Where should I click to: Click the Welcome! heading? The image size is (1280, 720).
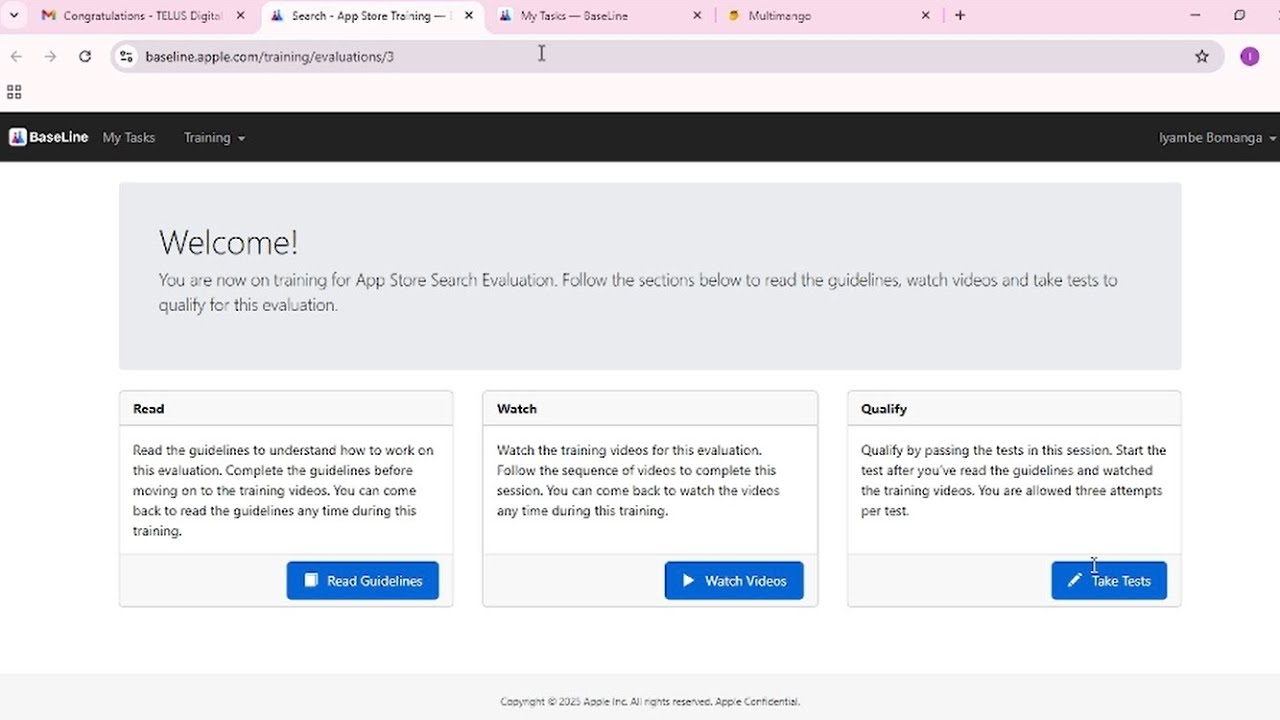pyautogui.click(x=228, y=242)
